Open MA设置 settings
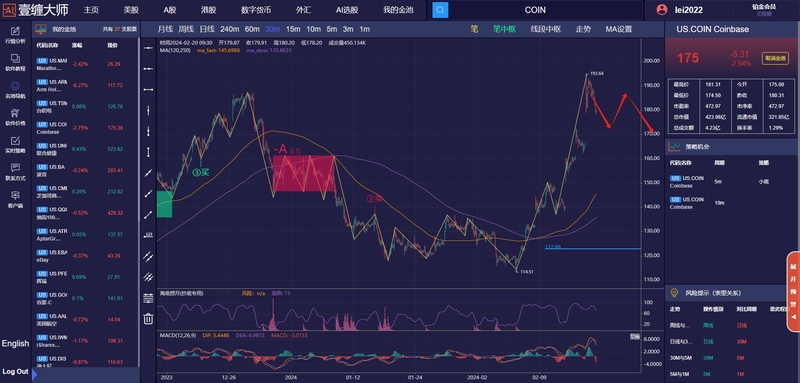 pyautogui.click(x=619, y=29)
